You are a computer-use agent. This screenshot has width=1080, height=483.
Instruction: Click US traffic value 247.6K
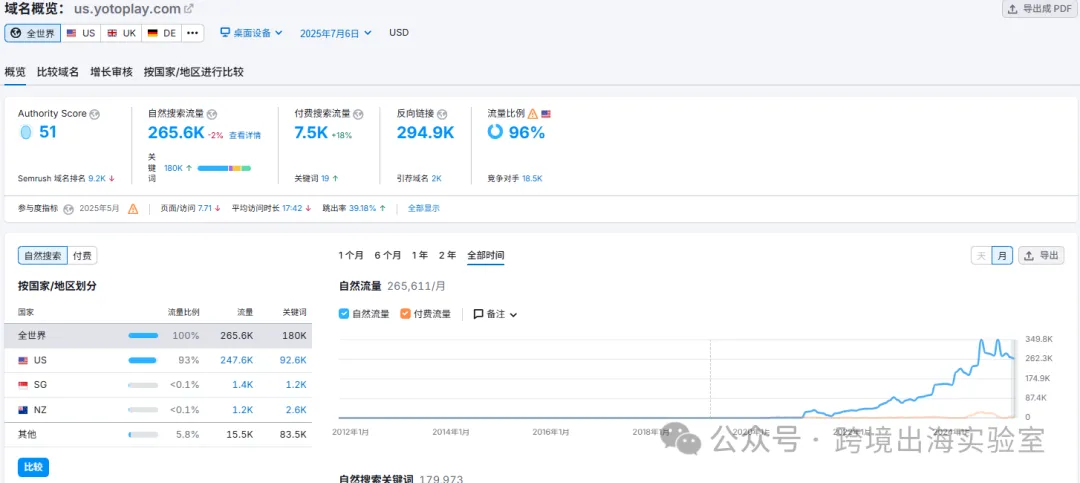[x=237, y=360]
